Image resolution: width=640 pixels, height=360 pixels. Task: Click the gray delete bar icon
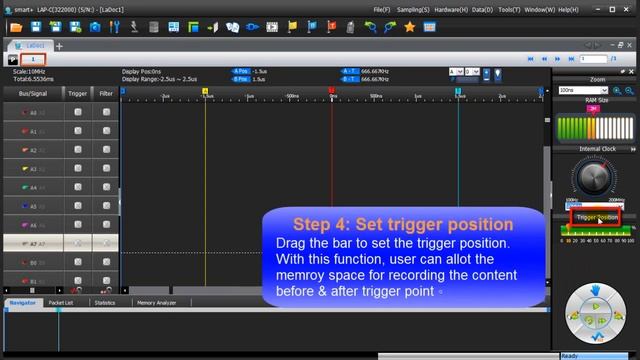pos(350,27)
